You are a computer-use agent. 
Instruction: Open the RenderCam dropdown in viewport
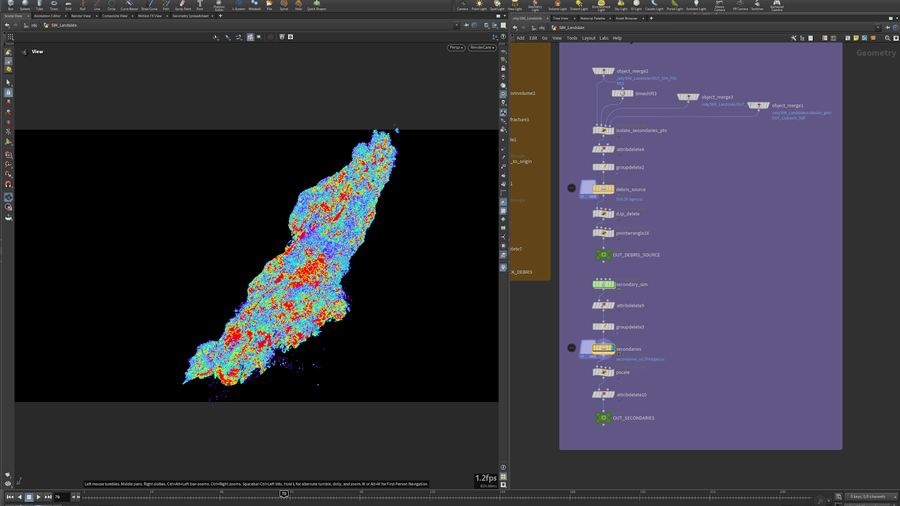click(483, 47)
